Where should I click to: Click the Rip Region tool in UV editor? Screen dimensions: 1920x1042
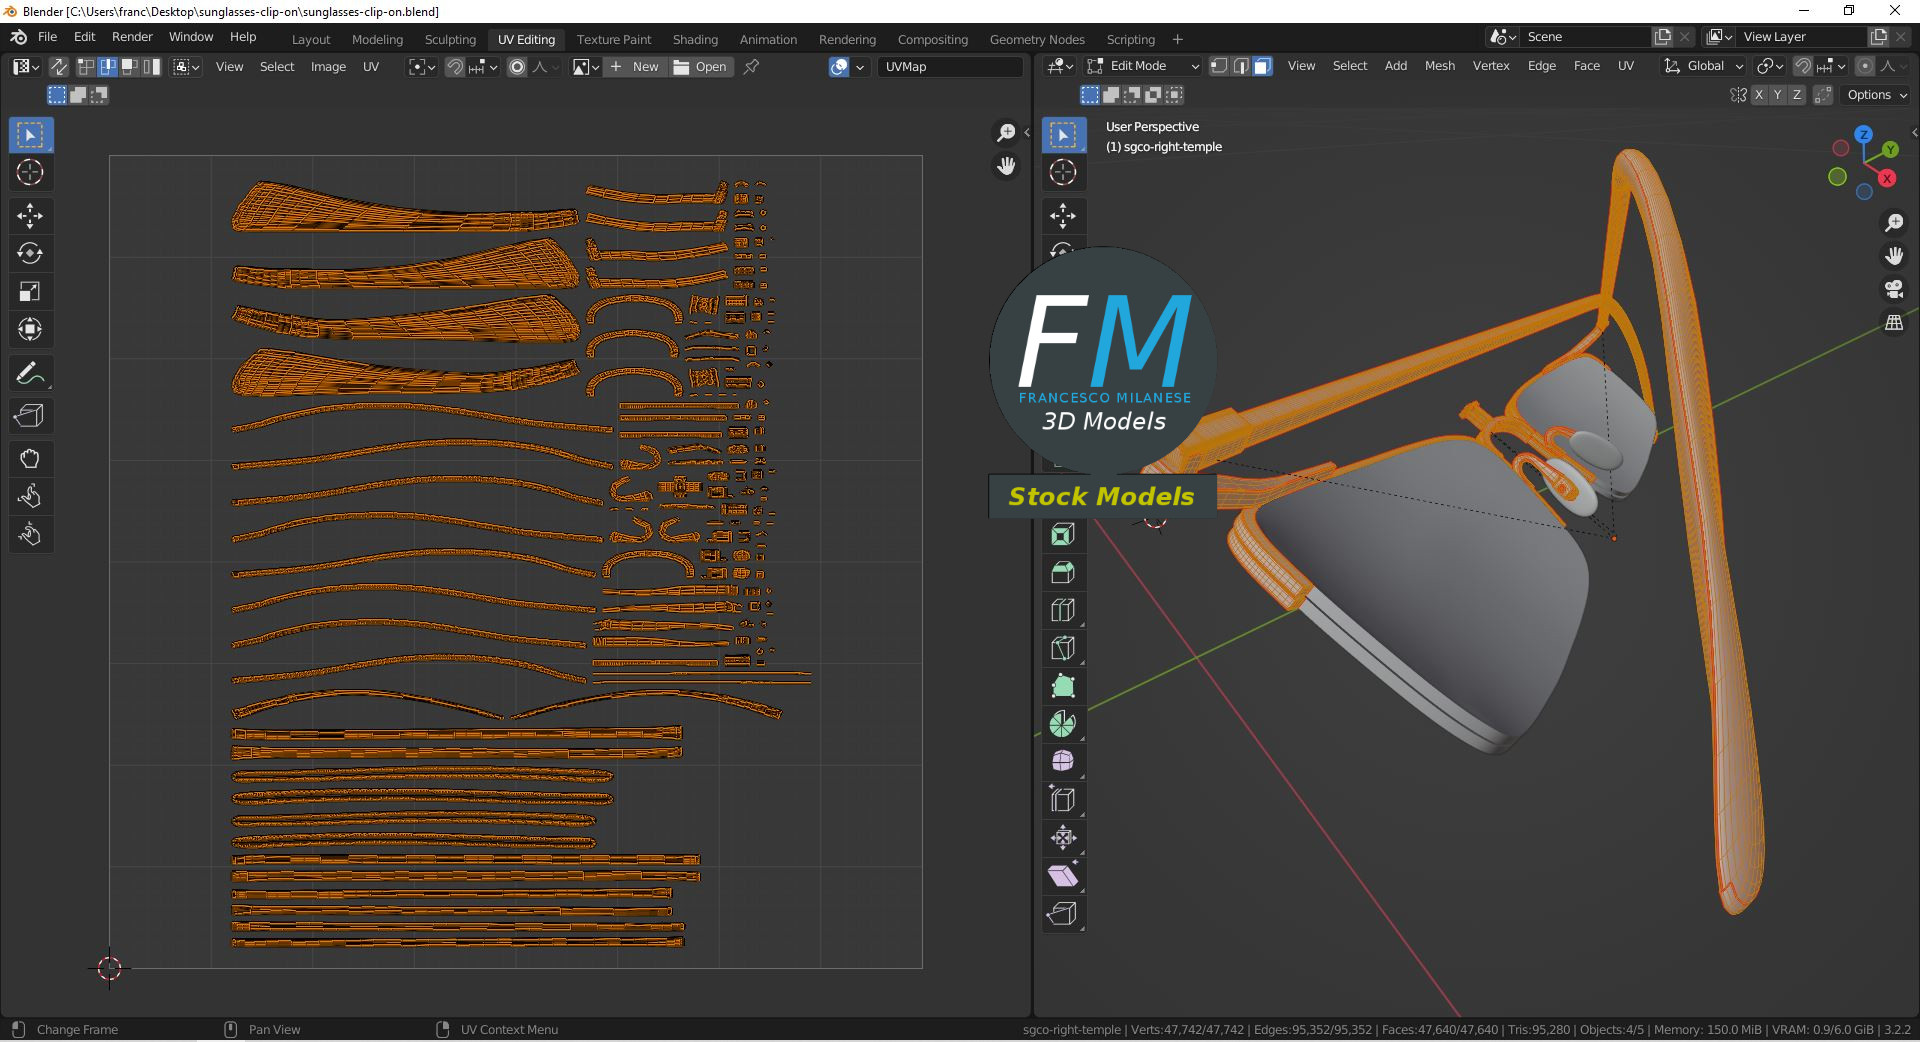pyautogui.click(x=30, y=416)
